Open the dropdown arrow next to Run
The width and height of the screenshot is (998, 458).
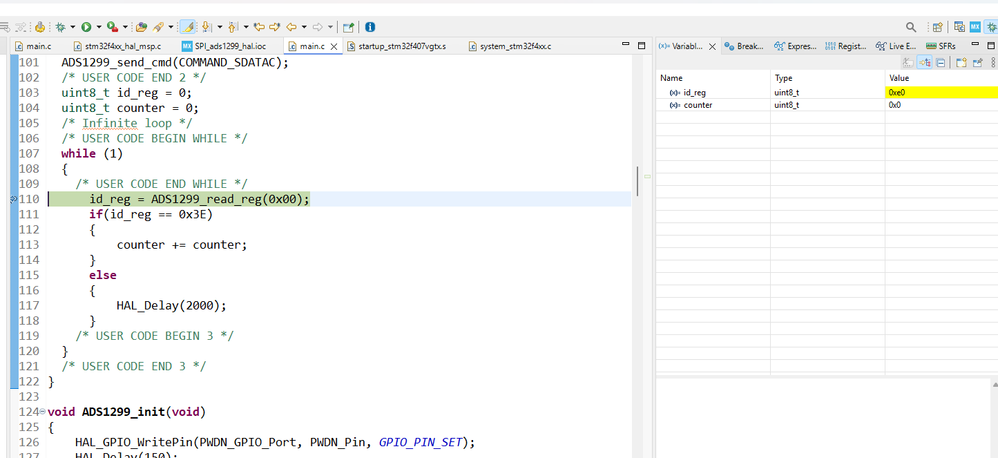pos(98,27)
